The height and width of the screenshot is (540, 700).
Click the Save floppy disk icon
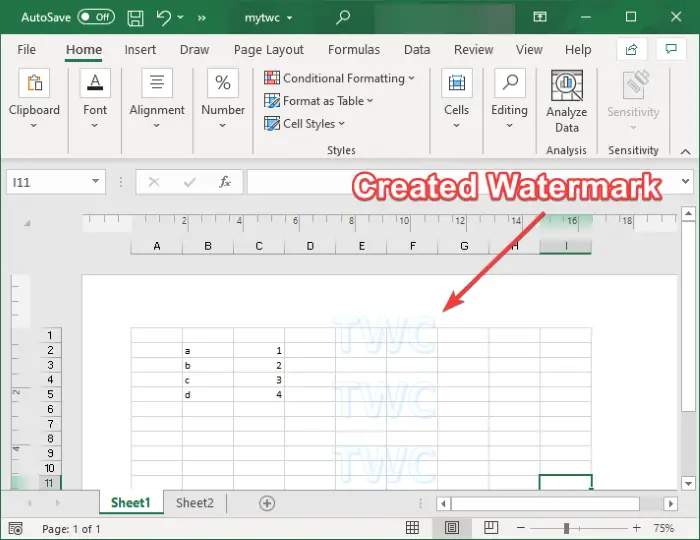point(135,18)
